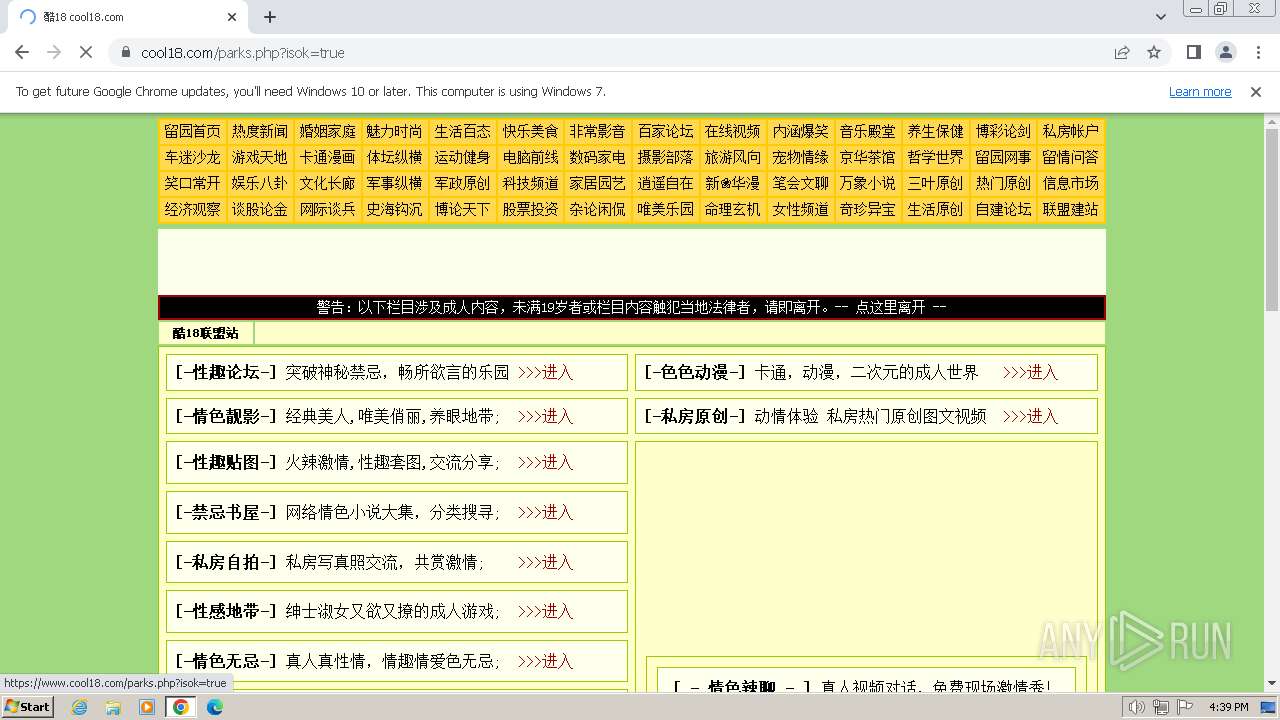Open Microsoft Edge taskbar icon
Screen dimensions: 1280x720
[x=215, y=707]
